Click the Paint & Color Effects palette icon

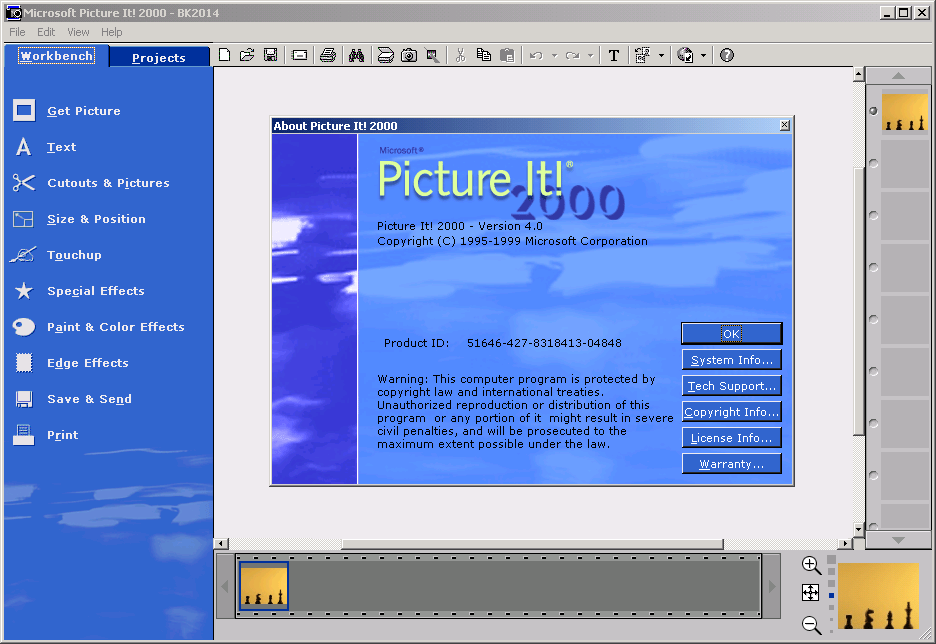(24, 326)
